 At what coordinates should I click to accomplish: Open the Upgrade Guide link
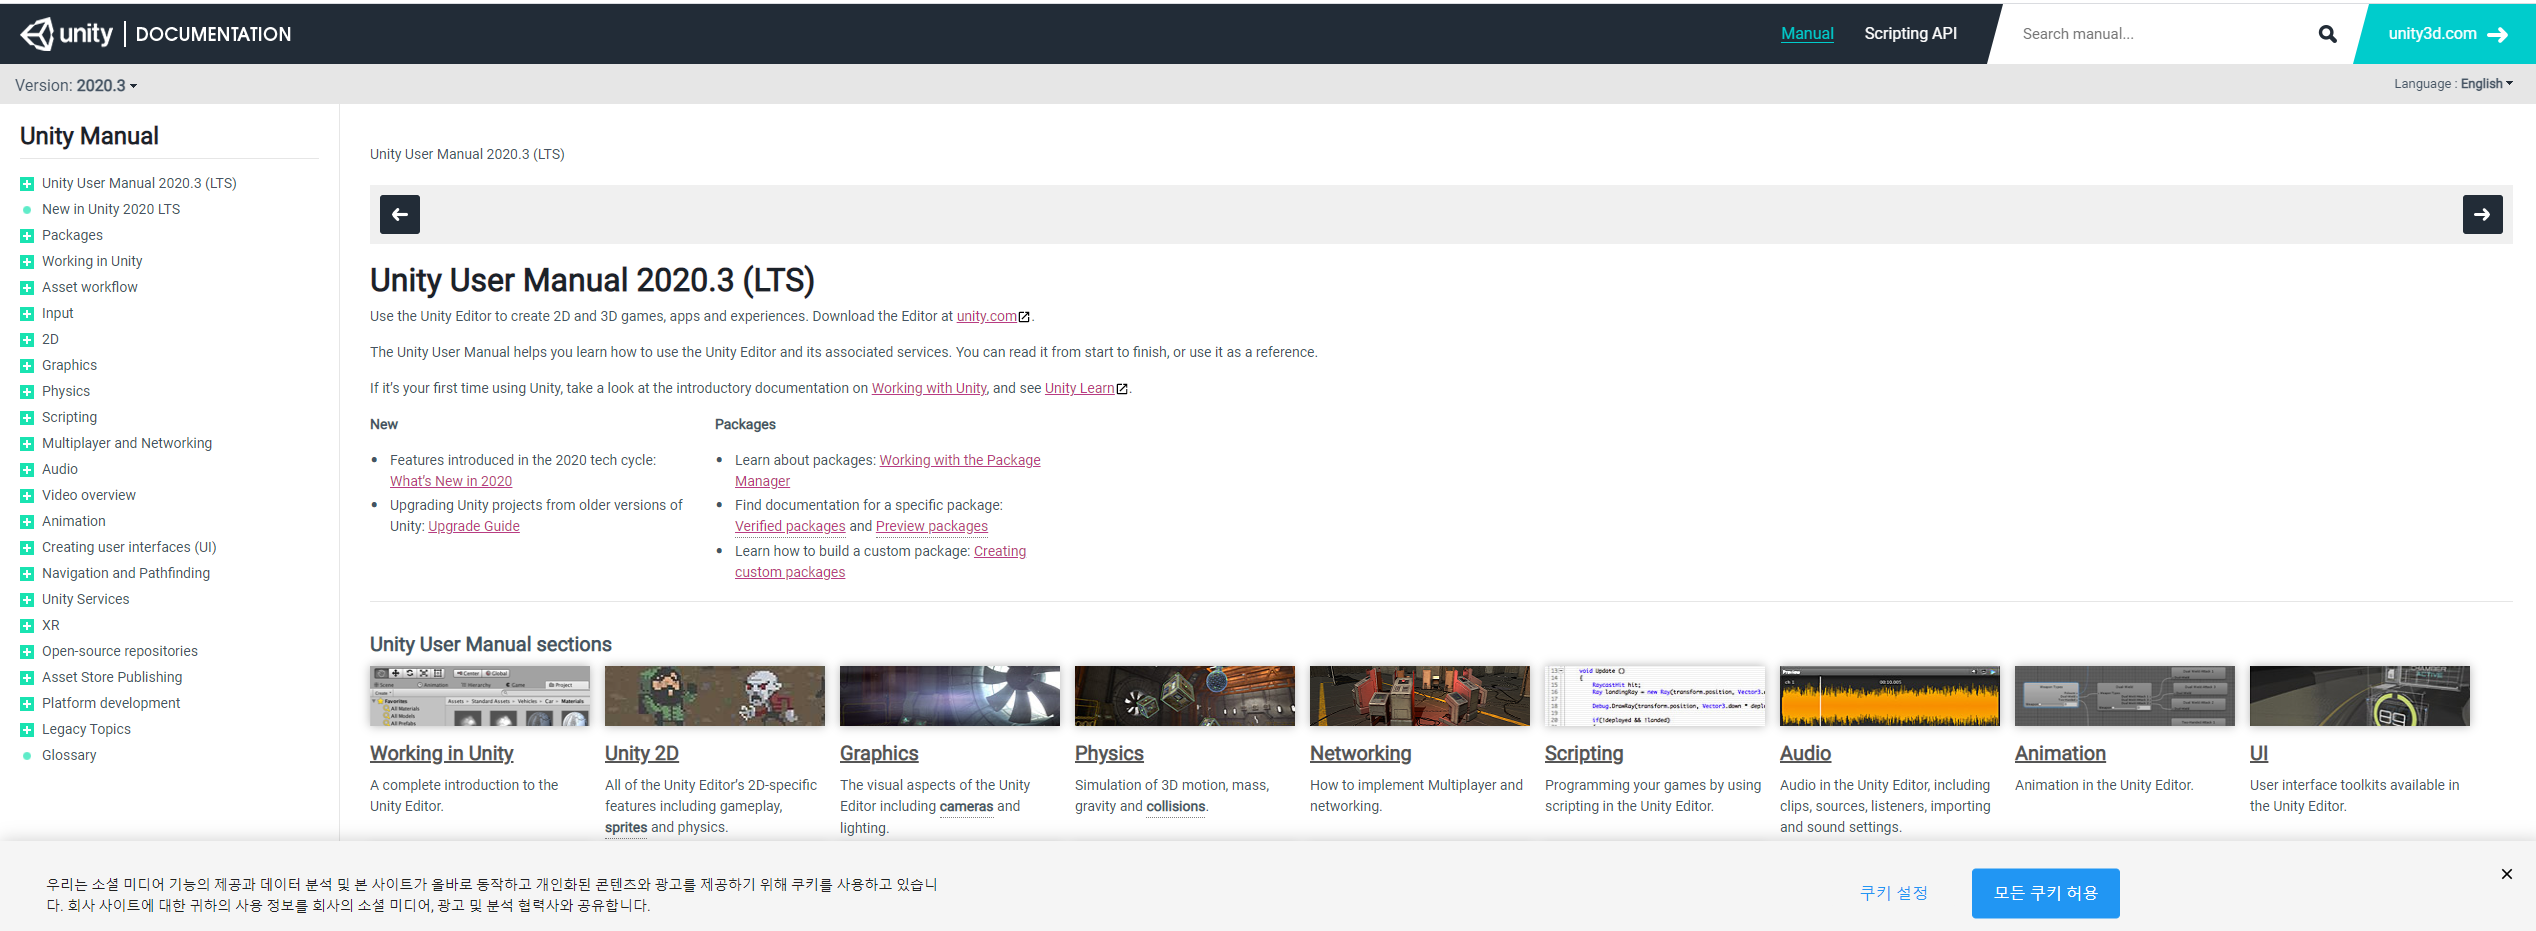[x=474, y=526]
